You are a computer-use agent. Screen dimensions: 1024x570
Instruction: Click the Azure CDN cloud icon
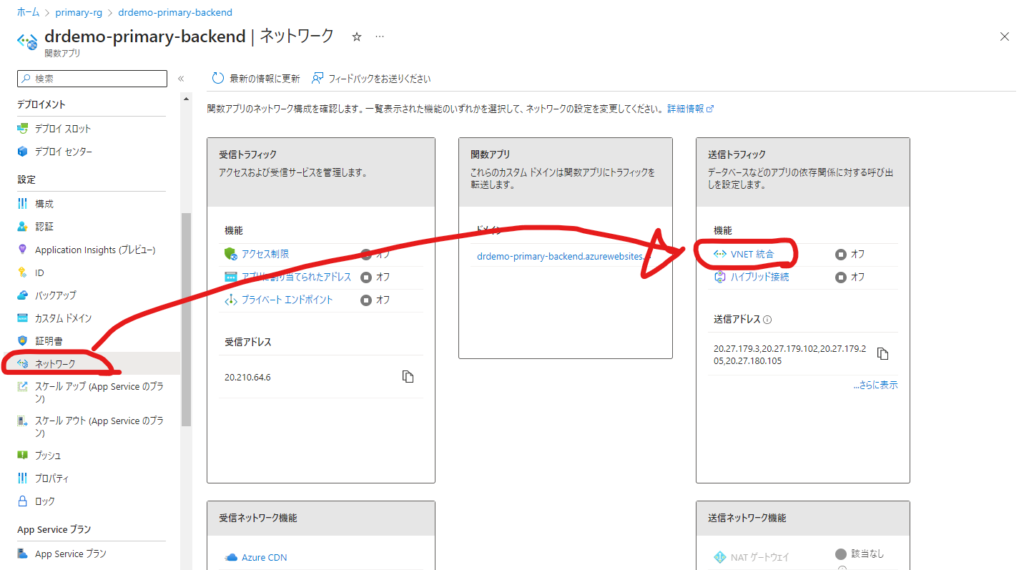231,557
